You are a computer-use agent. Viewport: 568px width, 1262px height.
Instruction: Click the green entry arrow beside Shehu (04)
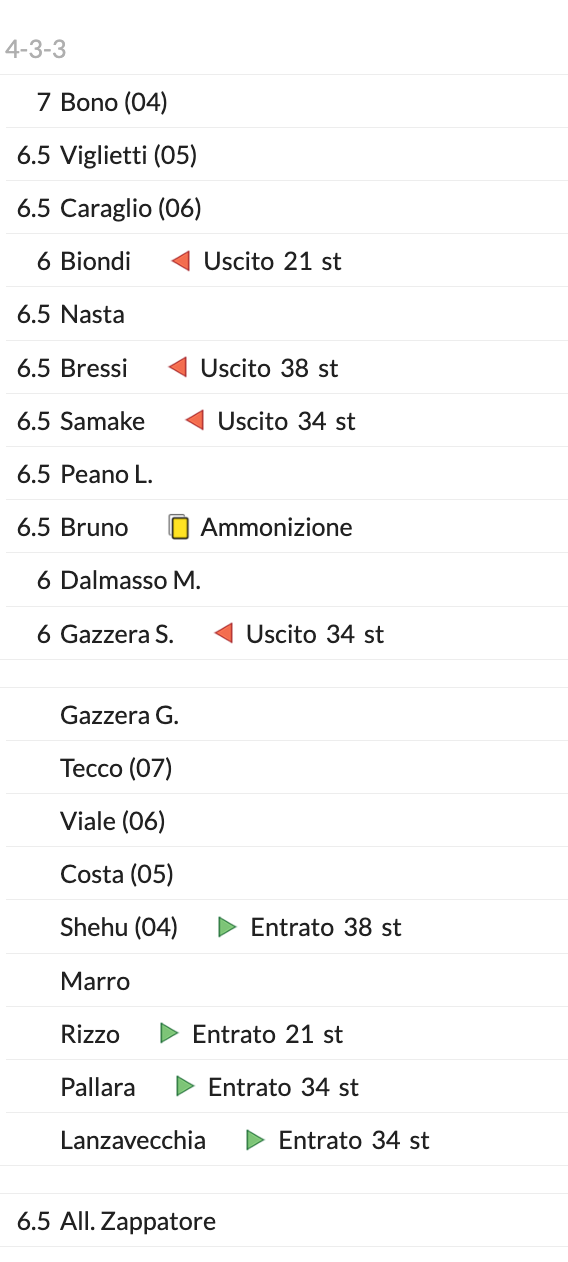pyautogui.click(x=228, y=927)
